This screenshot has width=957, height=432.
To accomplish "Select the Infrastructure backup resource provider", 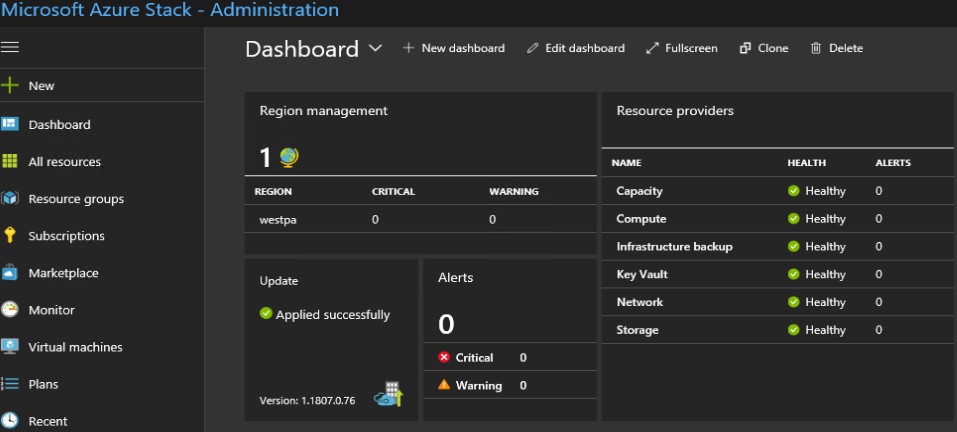I will click(674, 246).
